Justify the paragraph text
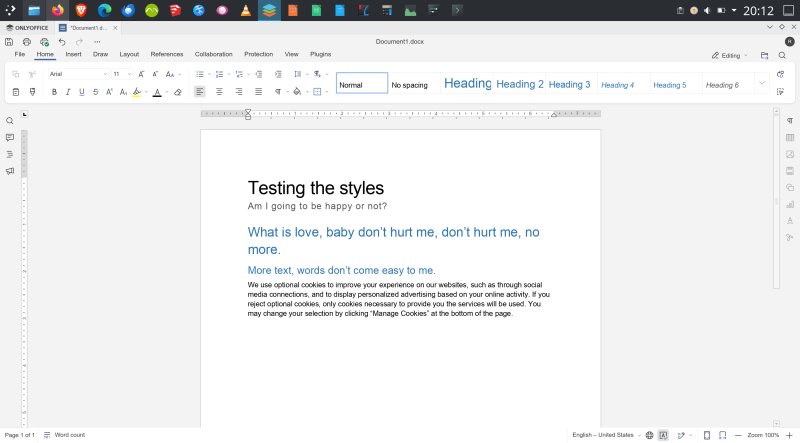This screenshot has height=443, width=800. pyautogui.click(x=259, y=92)
